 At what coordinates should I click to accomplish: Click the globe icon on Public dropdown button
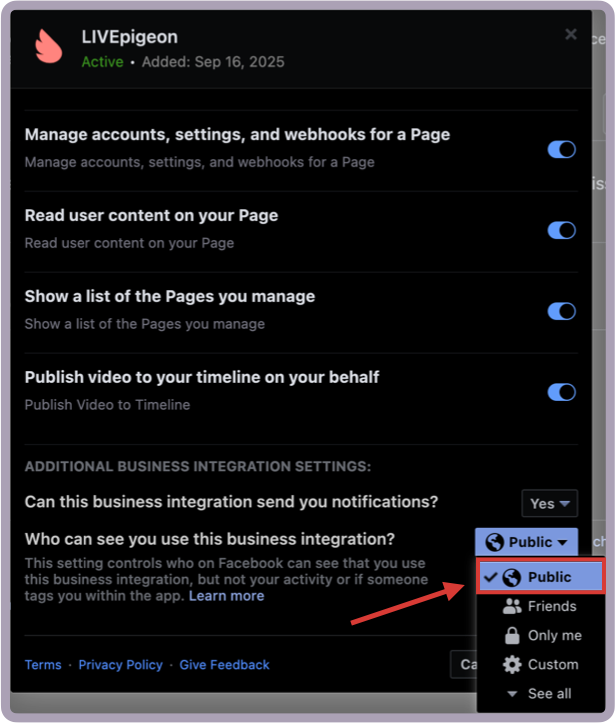[x=495, y=542]
